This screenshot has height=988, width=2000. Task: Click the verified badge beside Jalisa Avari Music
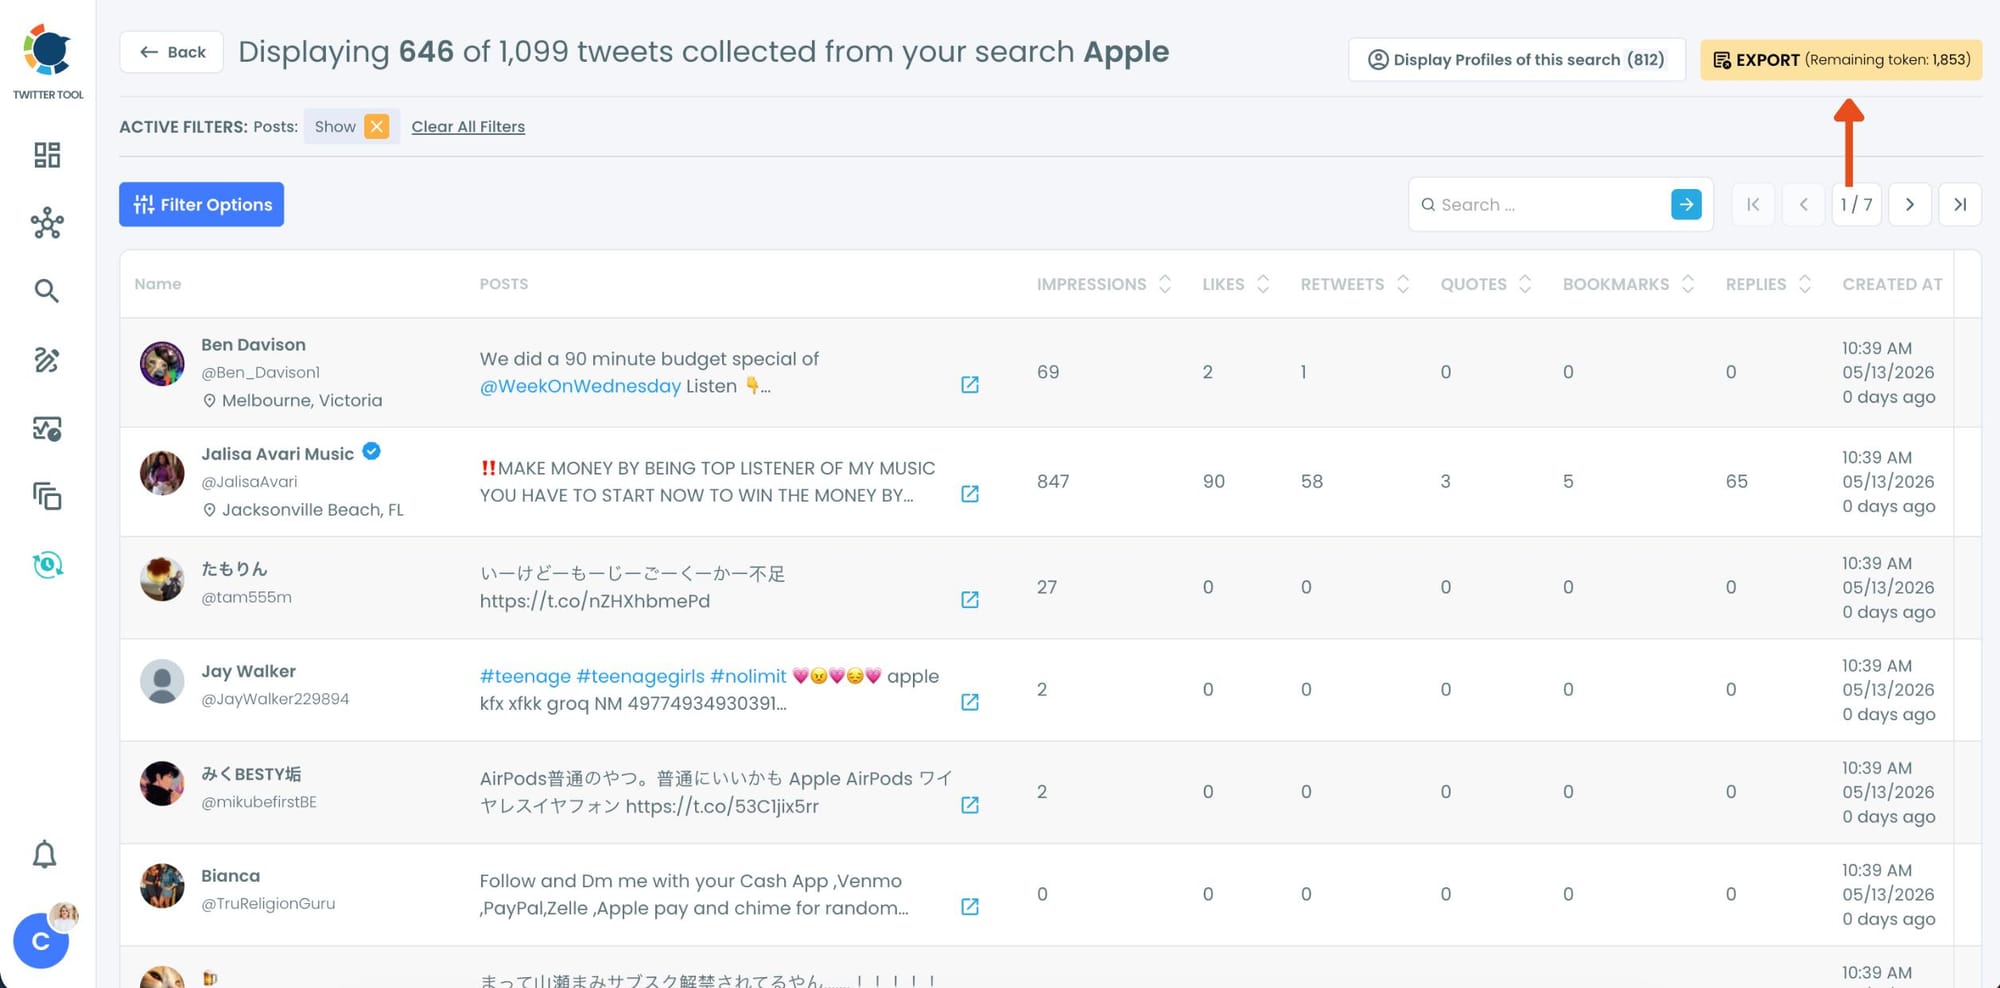tap(371, 452)
